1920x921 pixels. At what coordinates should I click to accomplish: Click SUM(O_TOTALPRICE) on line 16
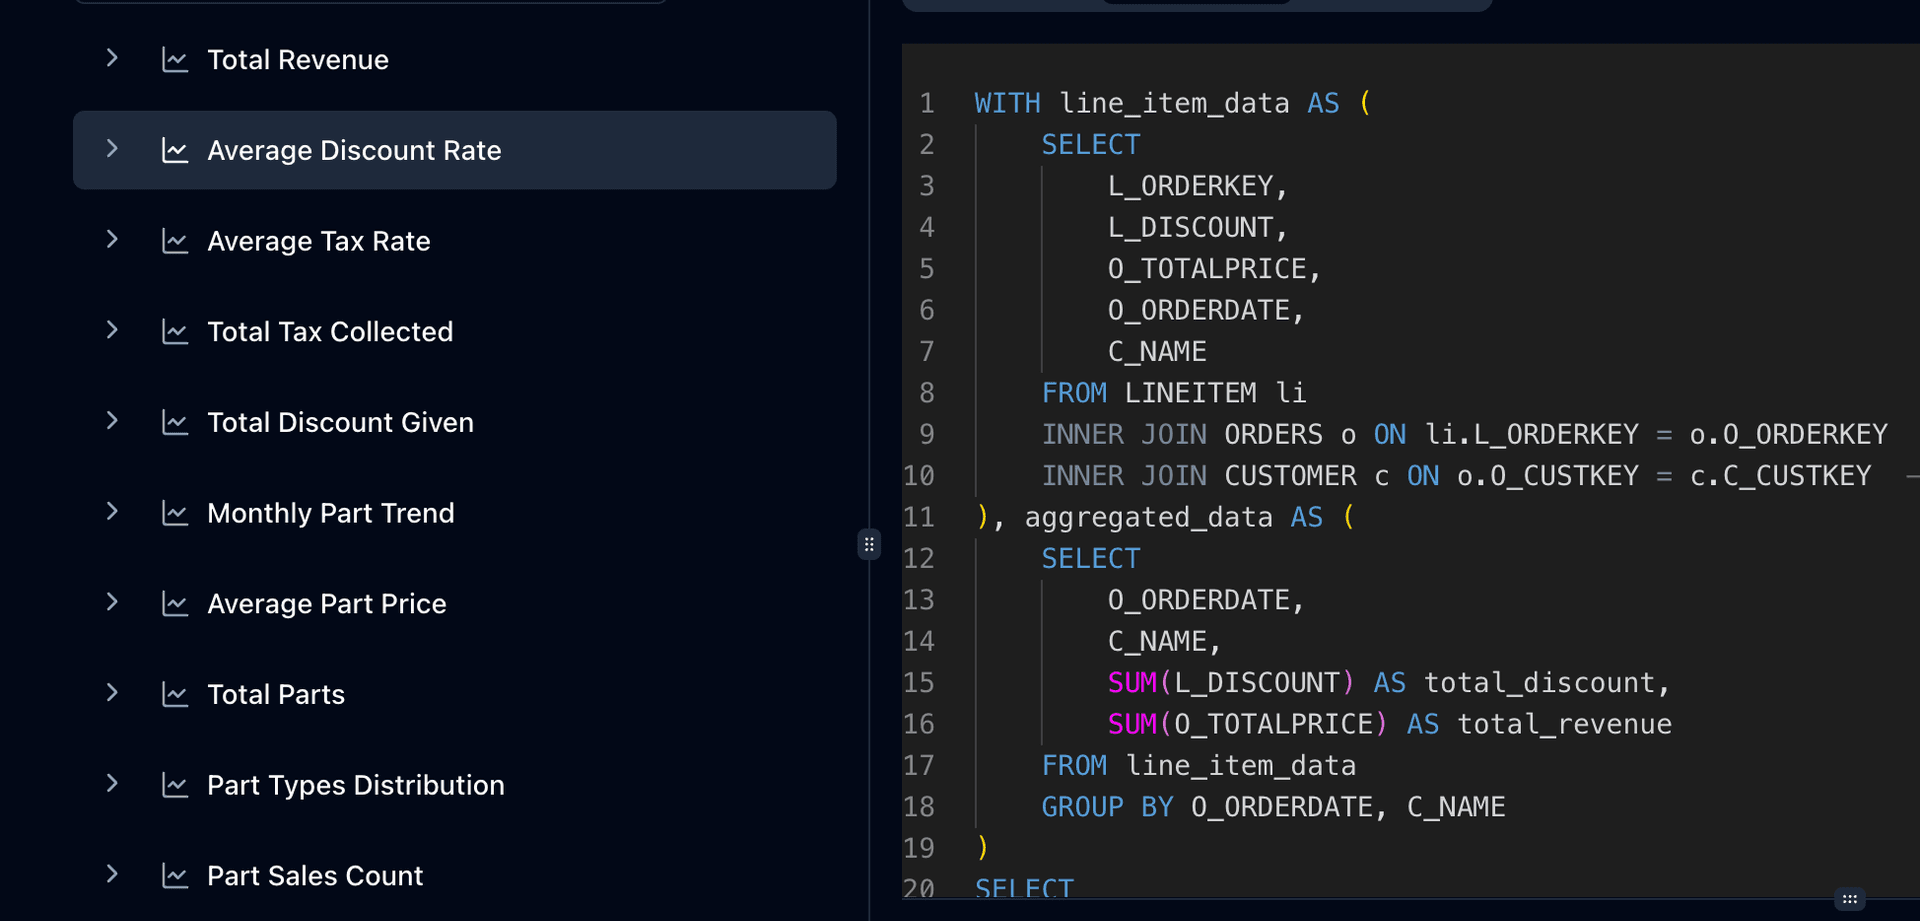(1248, 724)
